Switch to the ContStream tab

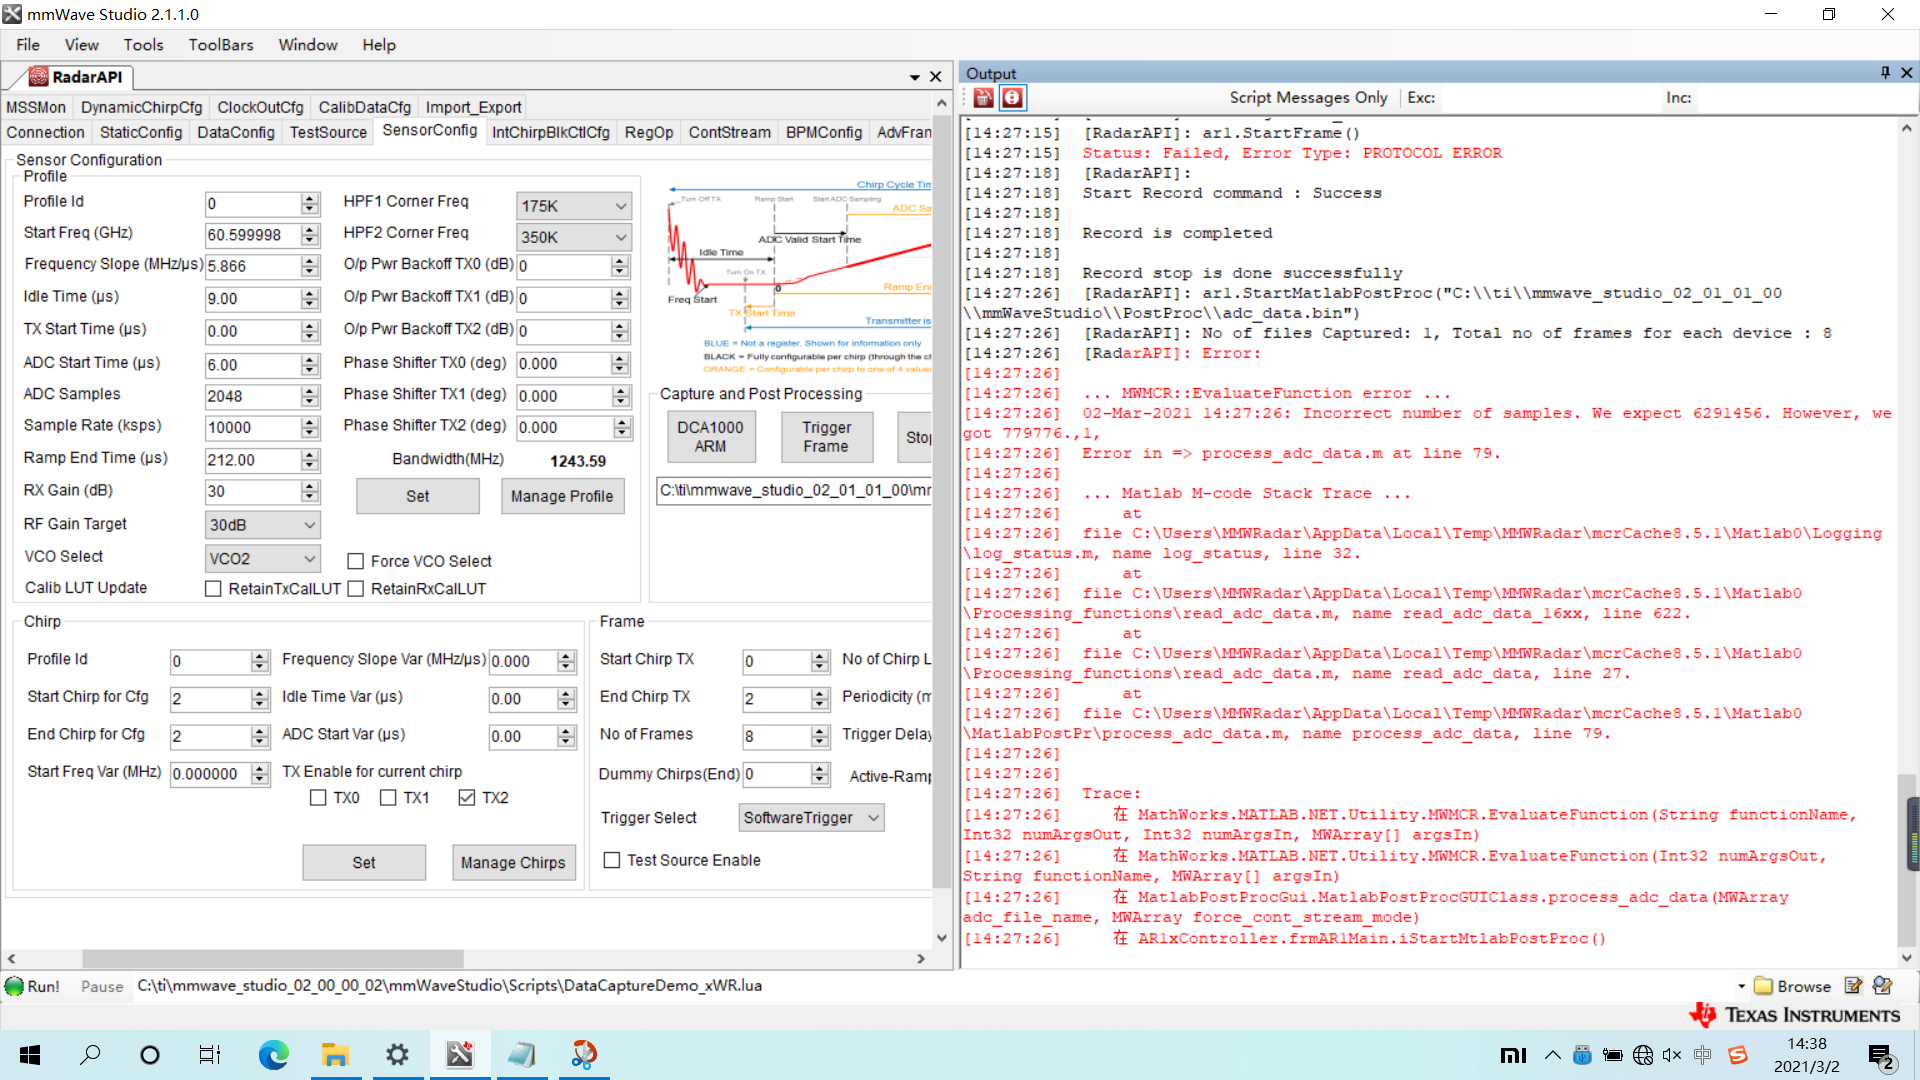pyautogui.click(x=729, y=133)
